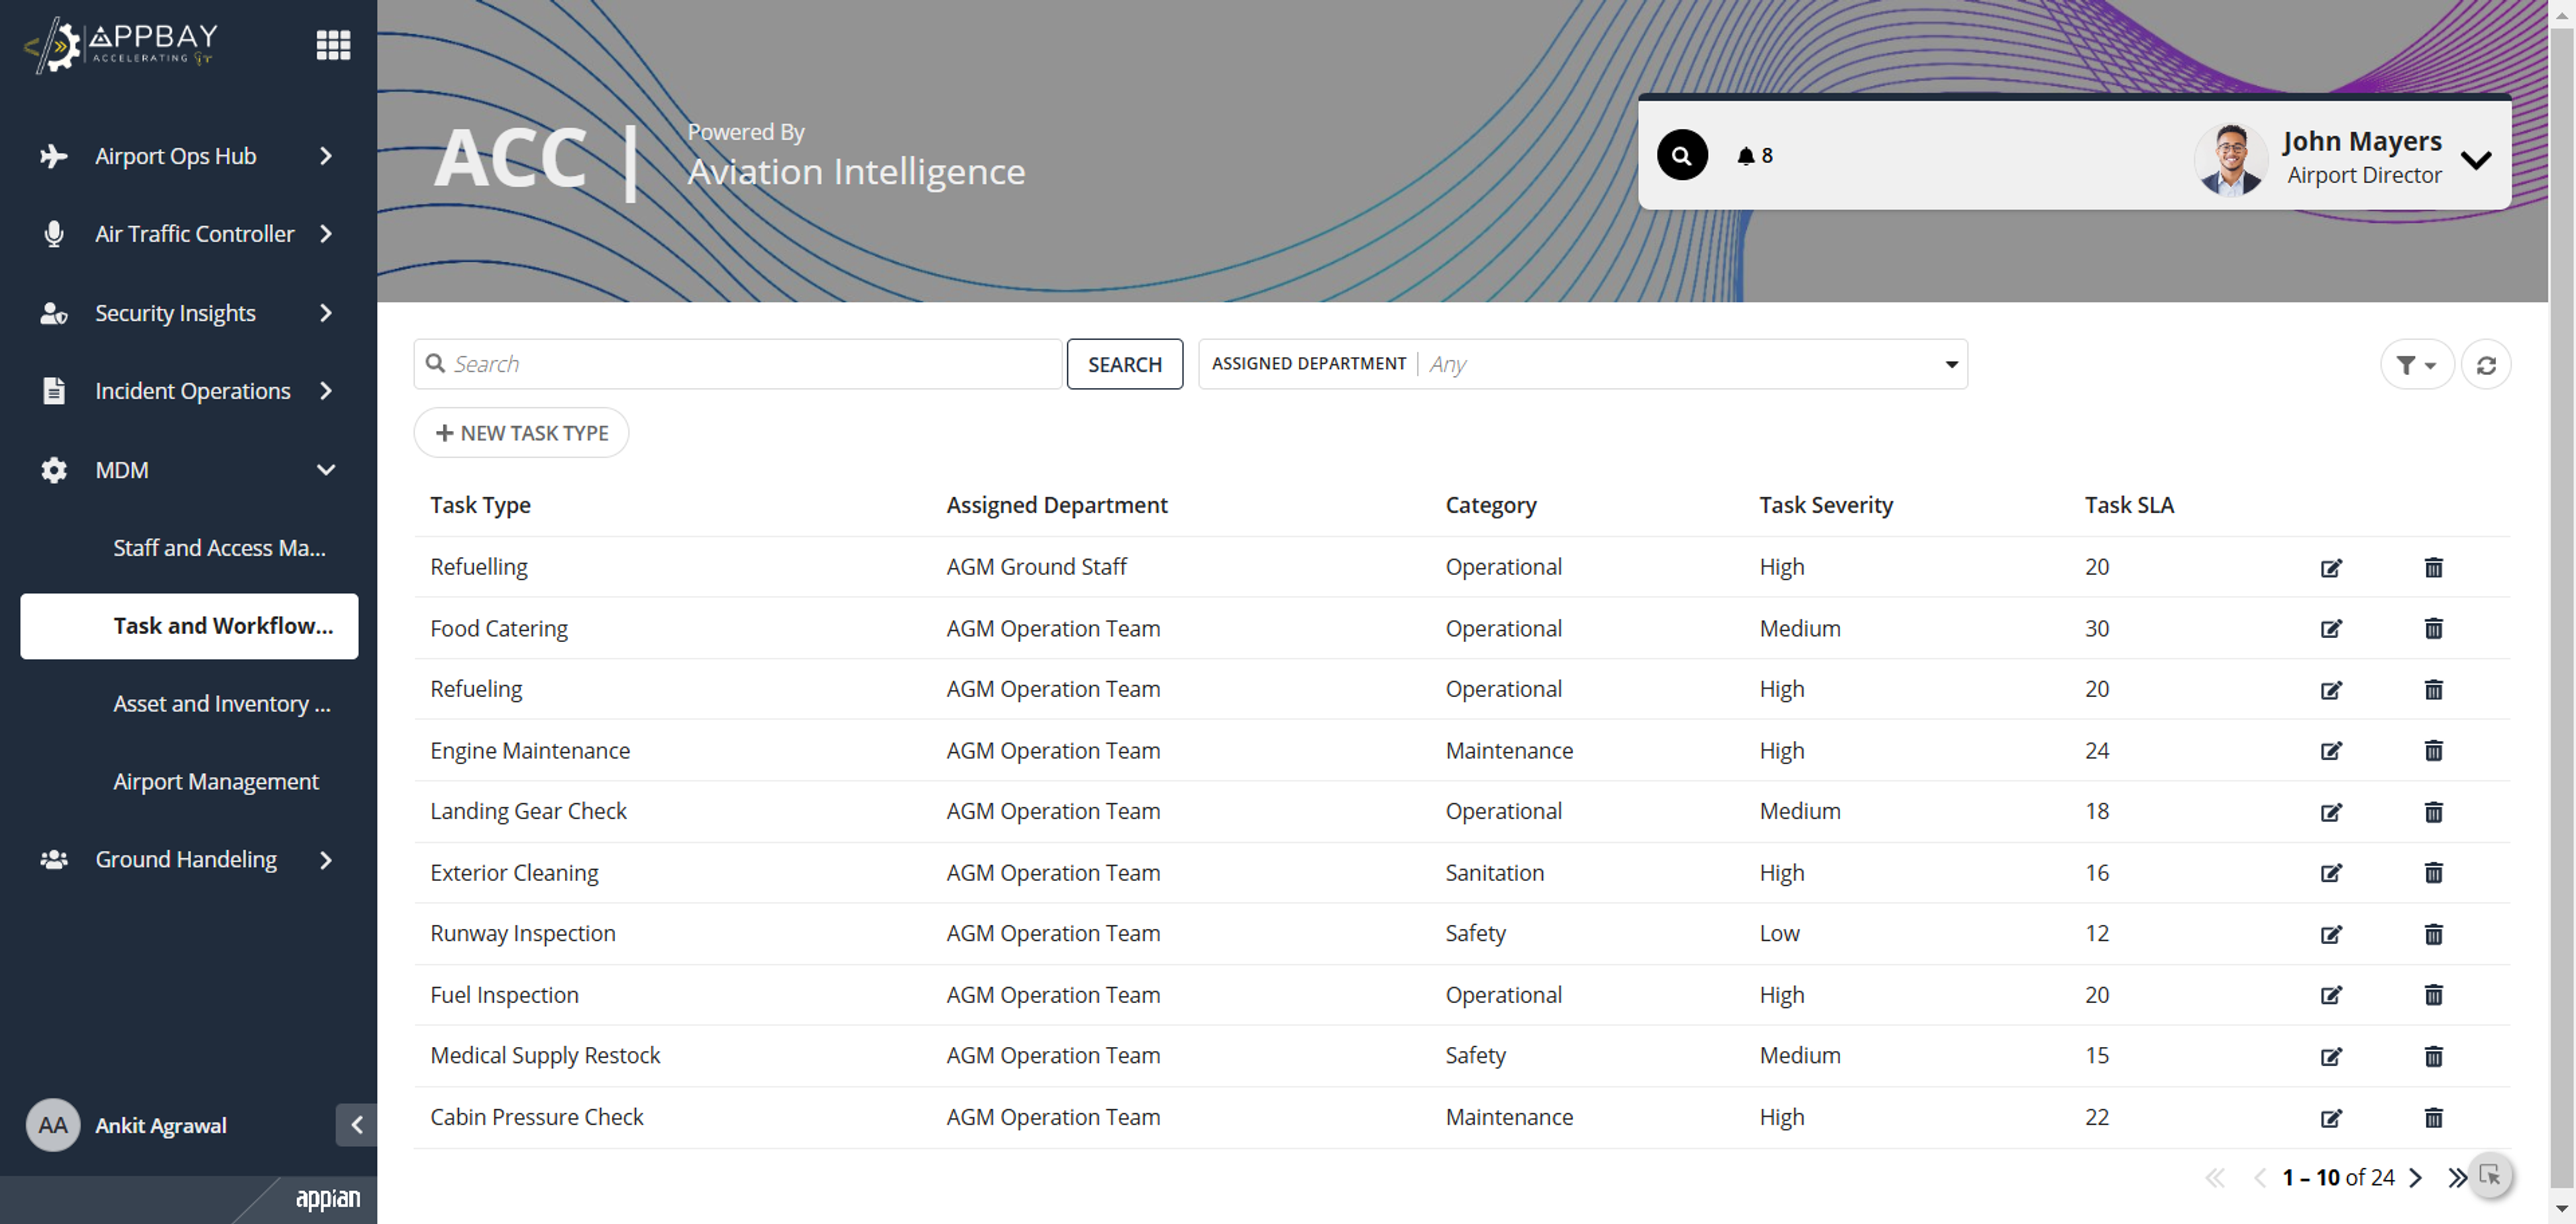Image resolution: width=2576 pixels, height=1224 pixels.
Task: Click the 'AGM Ground Staff' cell
Action: coord(1036,567)
